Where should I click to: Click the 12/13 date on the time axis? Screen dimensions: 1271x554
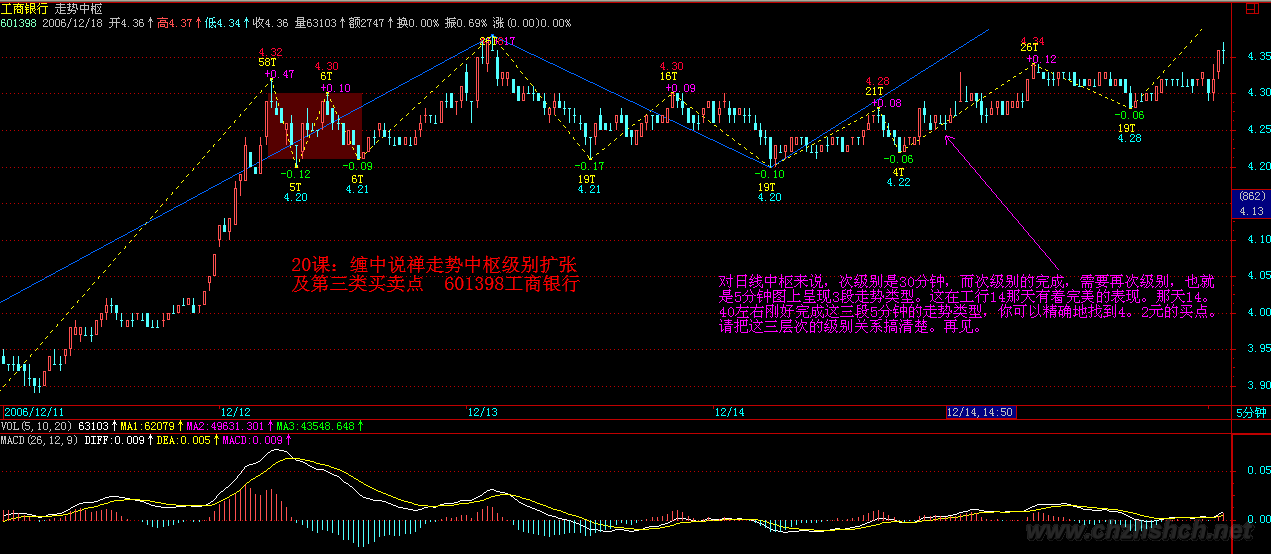[482, 411]
